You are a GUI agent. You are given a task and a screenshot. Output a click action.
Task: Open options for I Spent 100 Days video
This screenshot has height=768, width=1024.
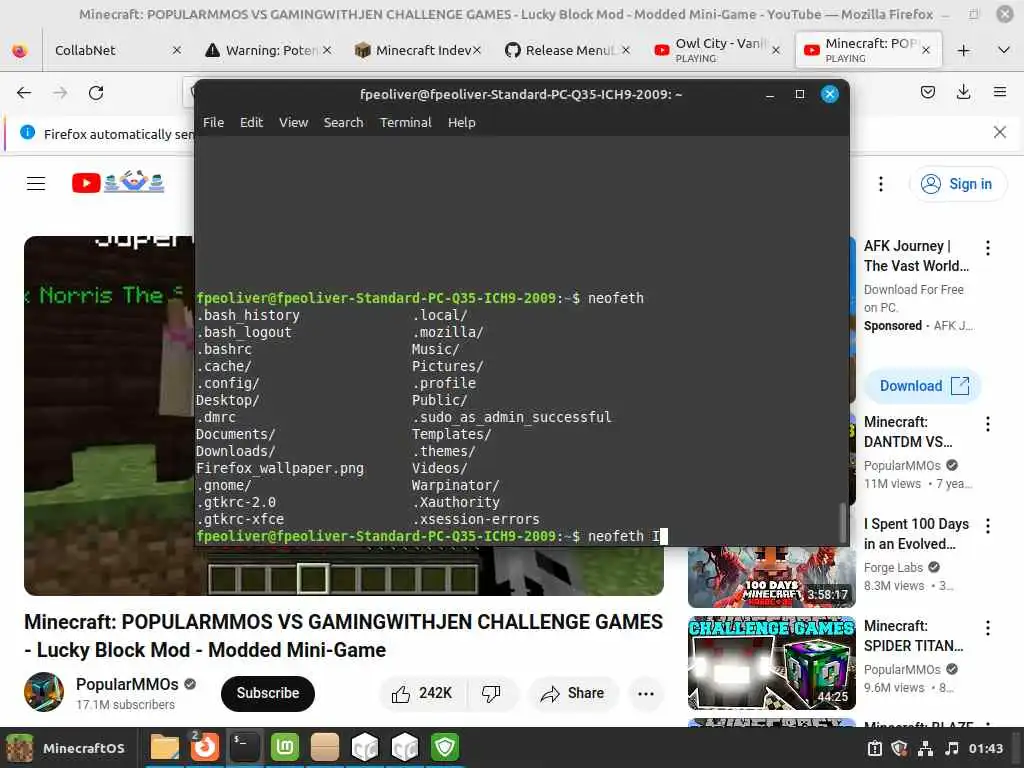[x=987, y=526]
